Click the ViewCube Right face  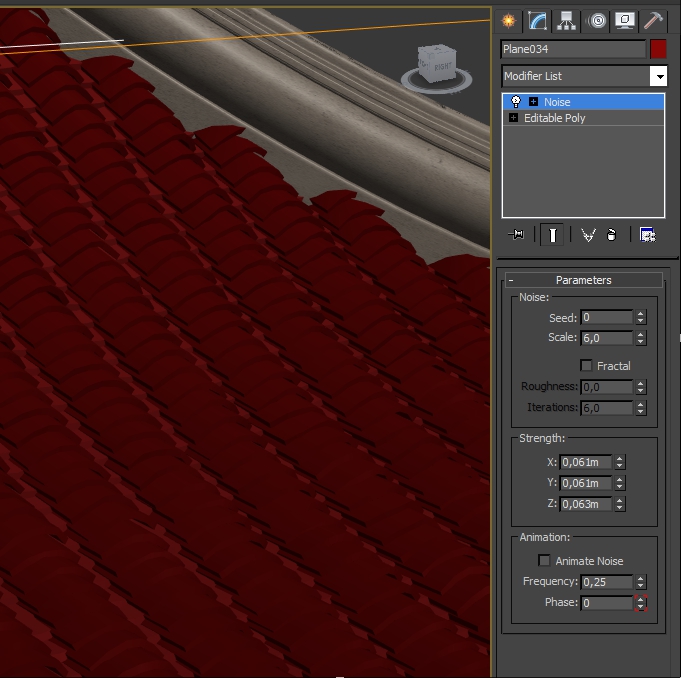pos(442,68)
